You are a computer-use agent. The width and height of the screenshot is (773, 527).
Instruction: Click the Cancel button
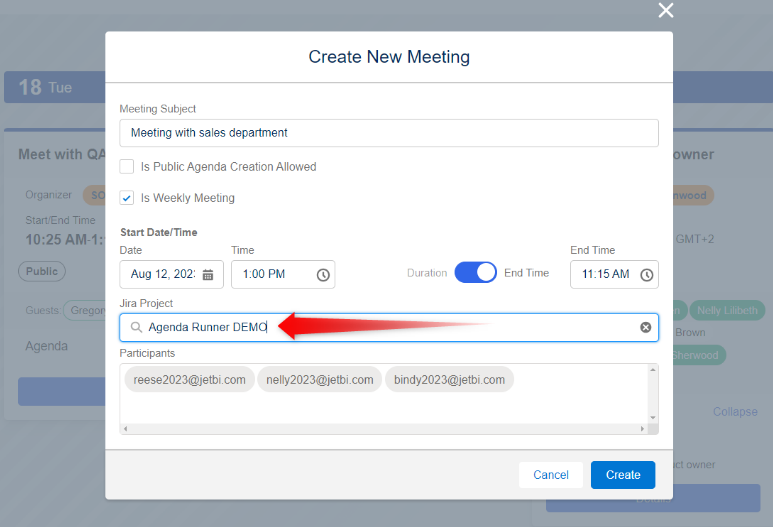click(551, 475)
